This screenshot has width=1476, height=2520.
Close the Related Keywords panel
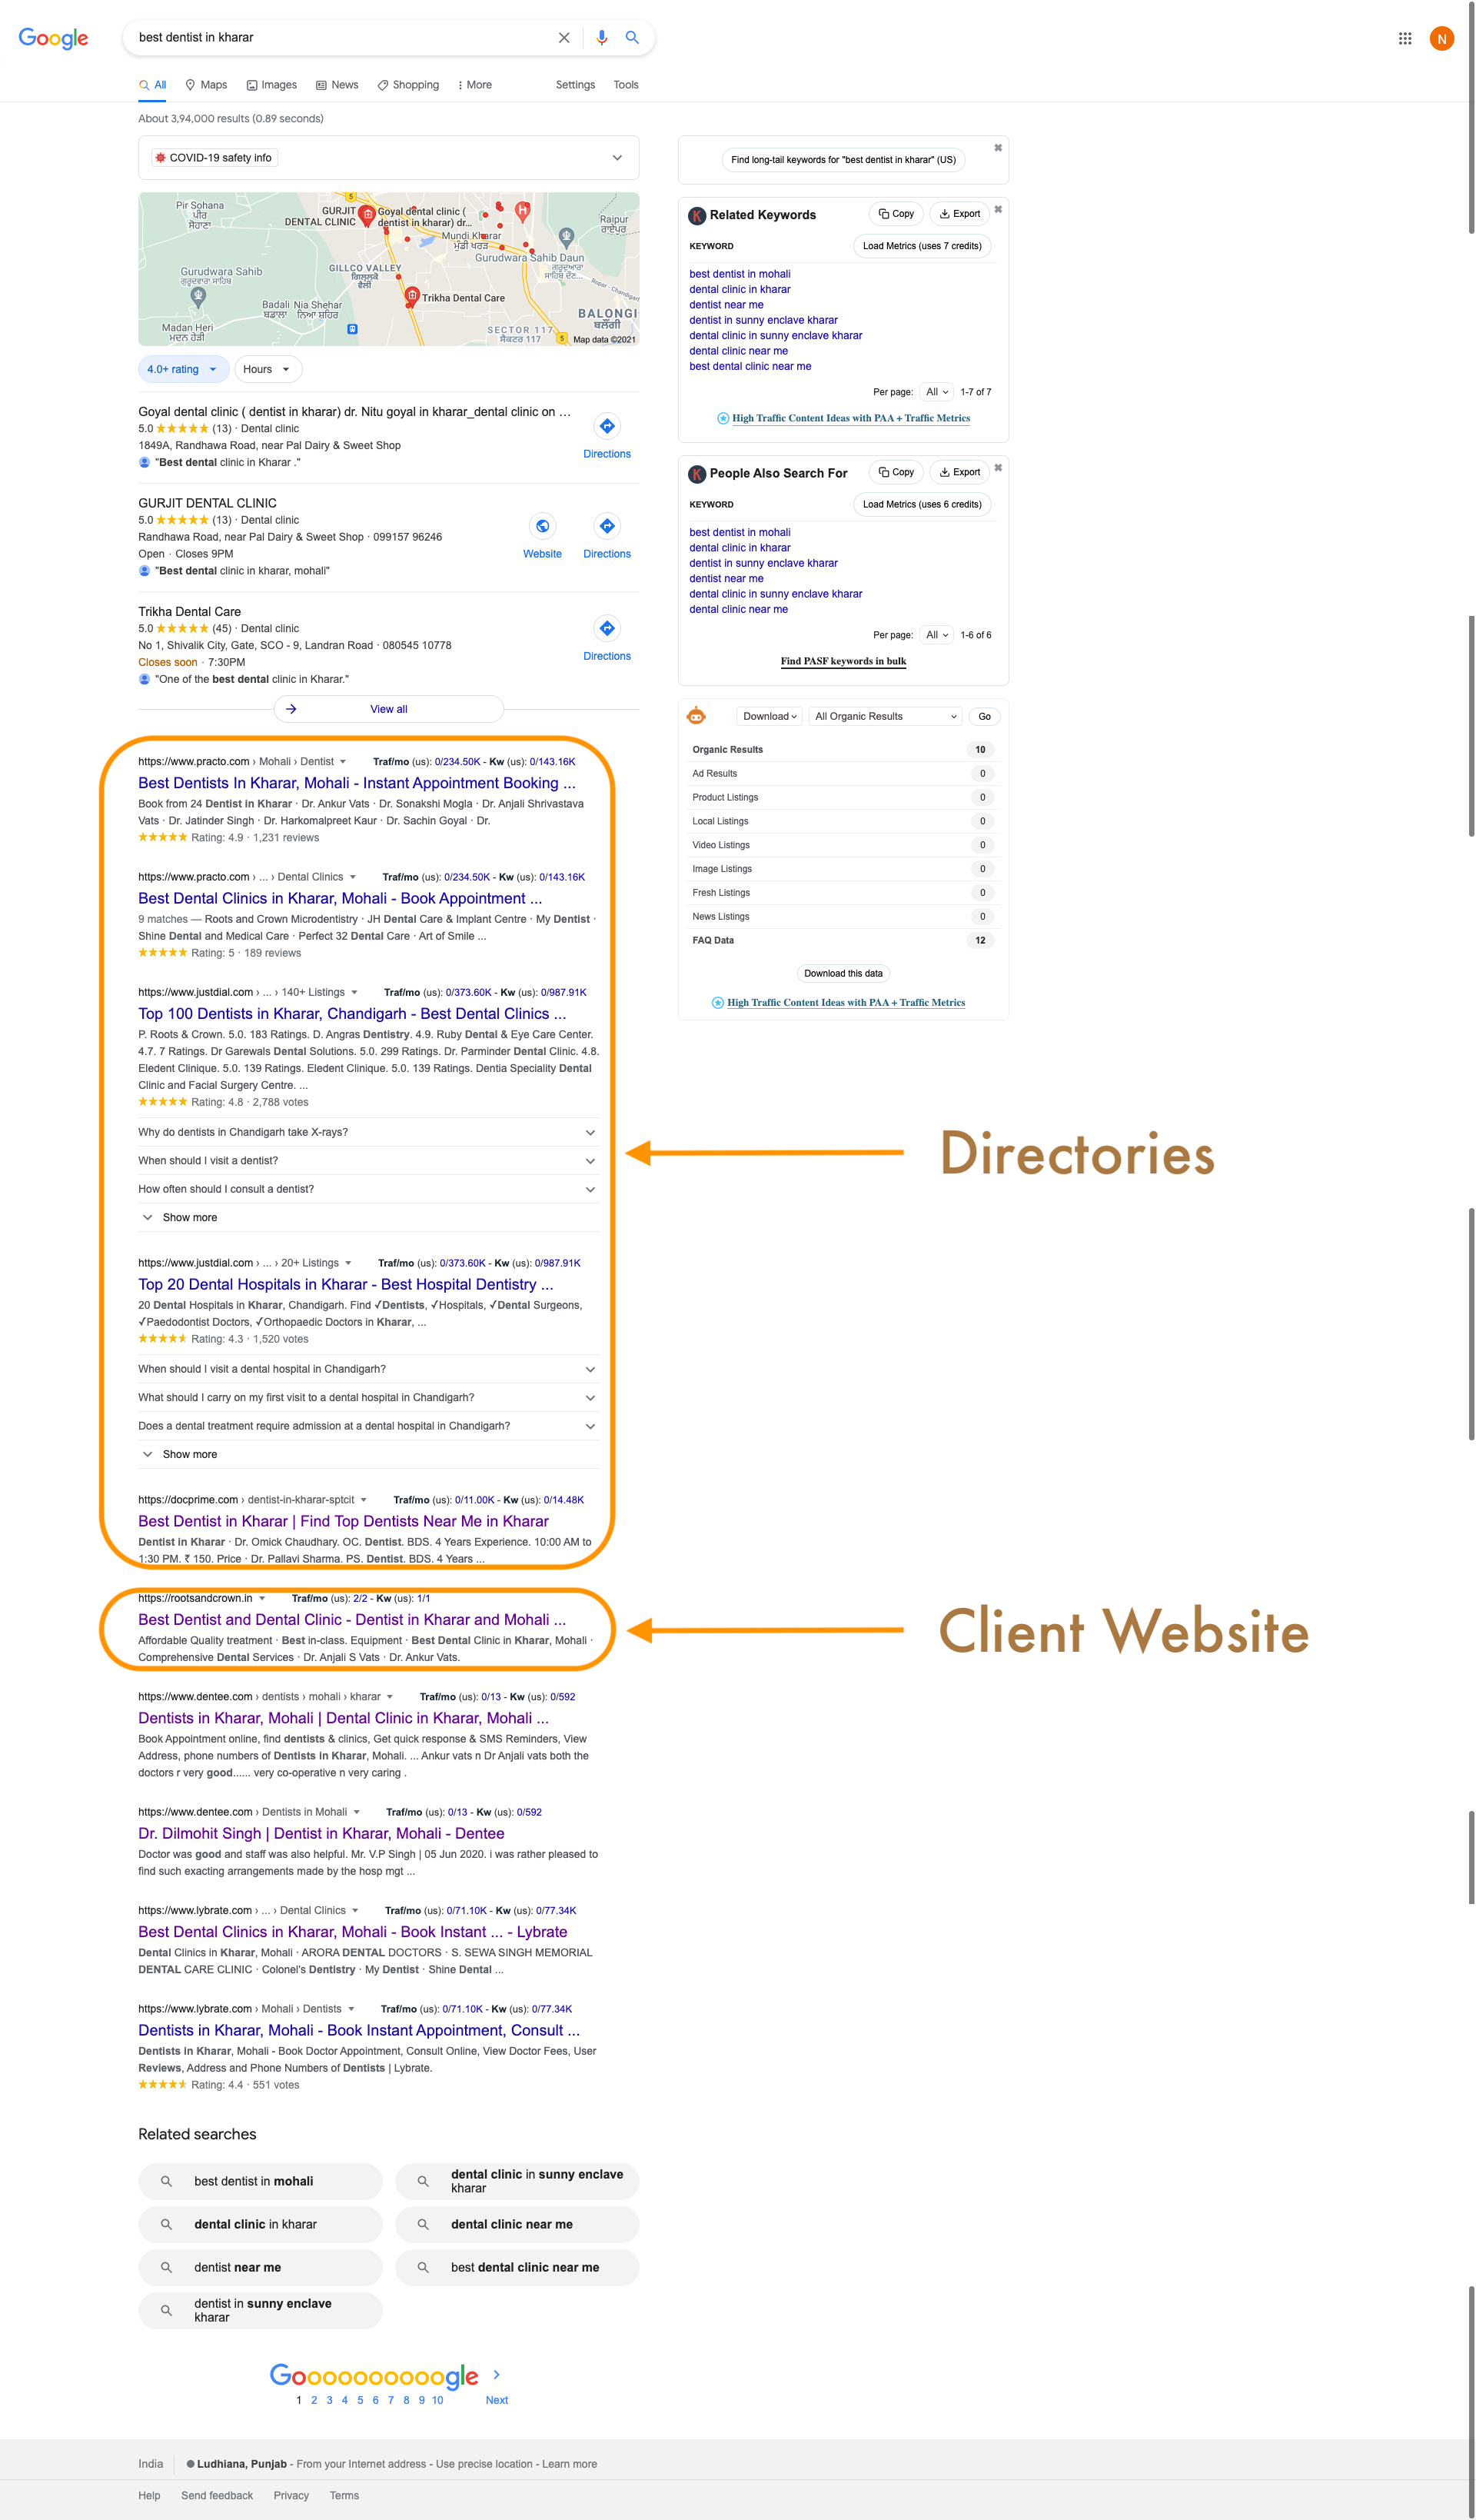click(997, 209)
